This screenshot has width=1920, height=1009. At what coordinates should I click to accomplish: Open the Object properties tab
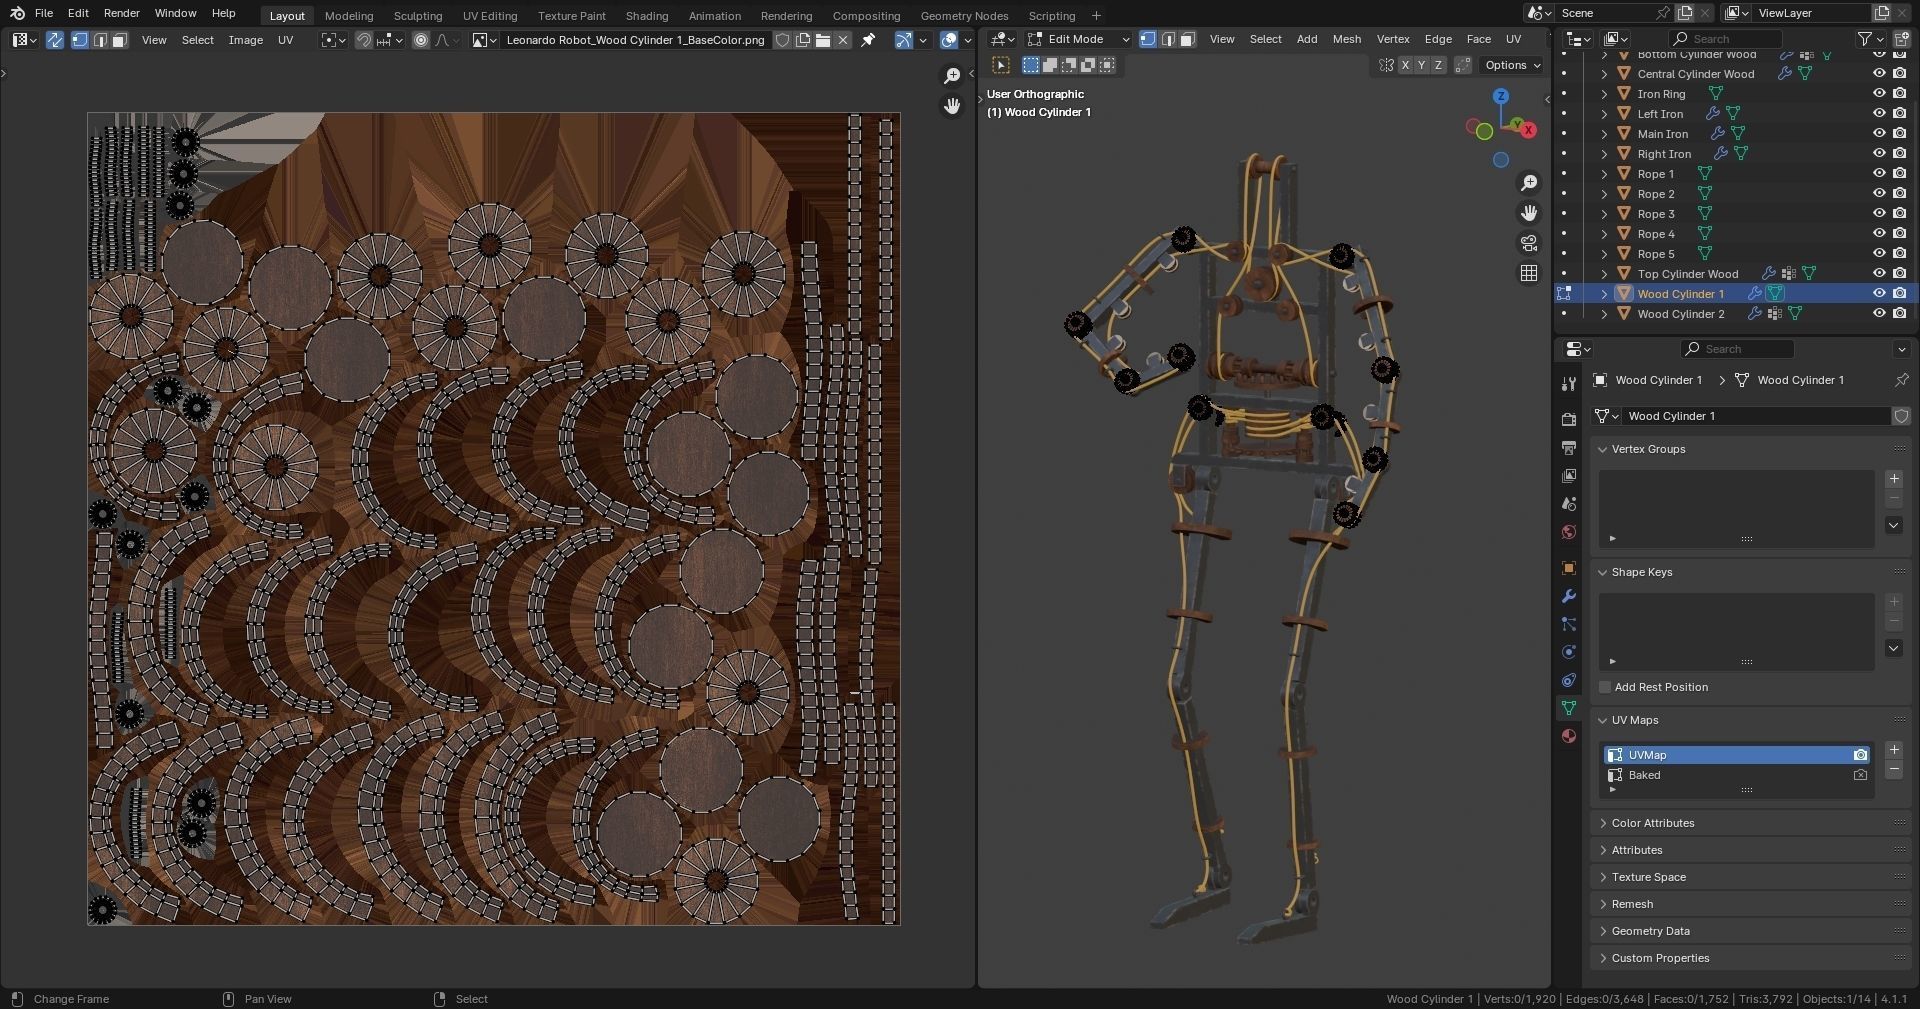pyautogui.click(x=1569, y=568)
